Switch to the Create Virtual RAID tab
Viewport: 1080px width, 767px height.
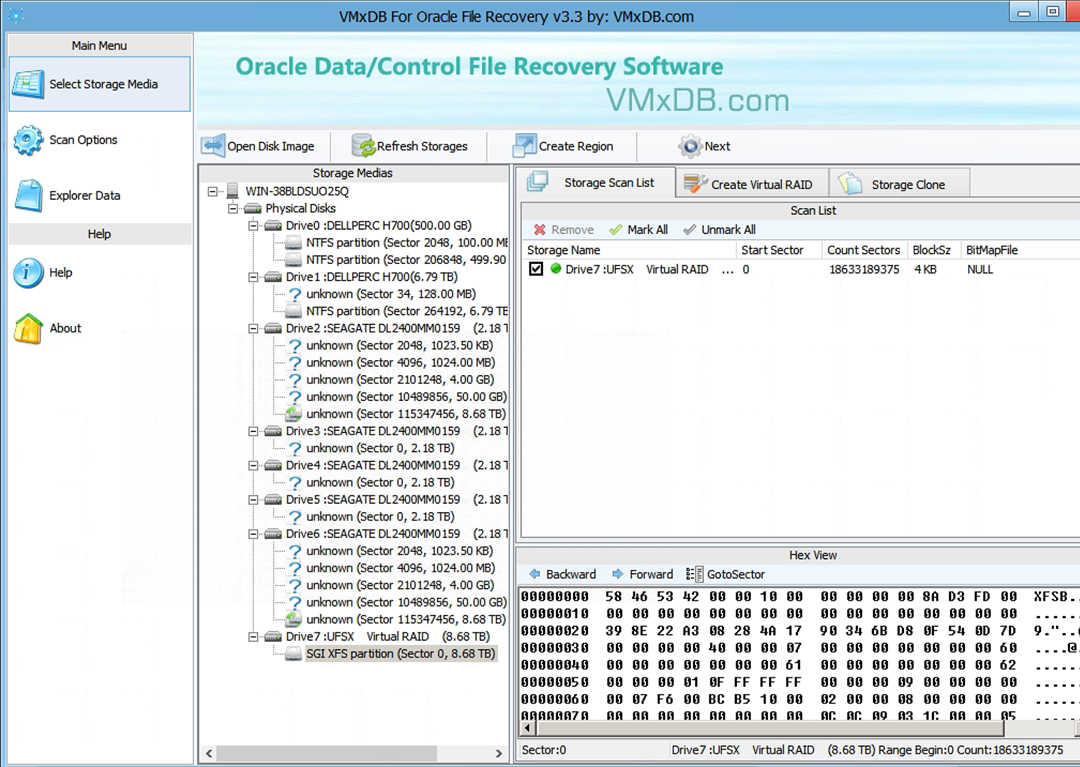752,184
